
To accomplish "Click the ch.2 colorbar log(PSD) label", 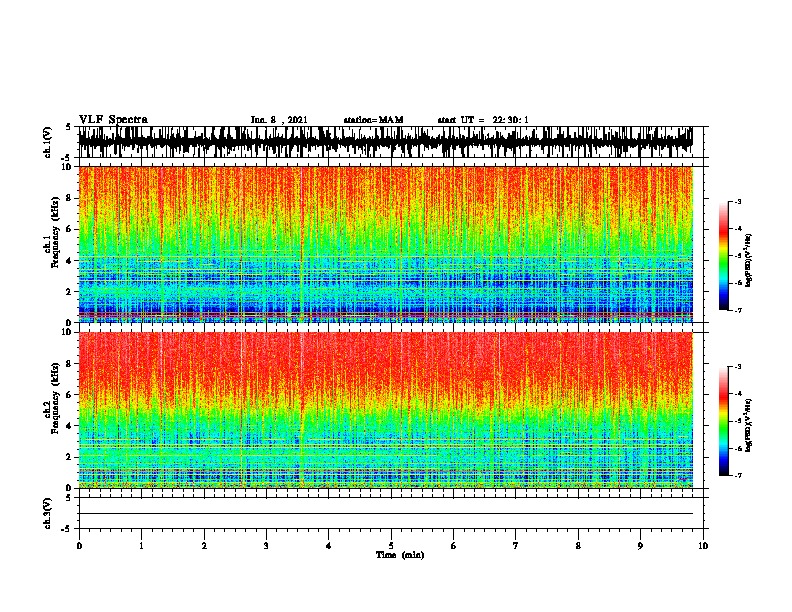I will tap(749, 425).
